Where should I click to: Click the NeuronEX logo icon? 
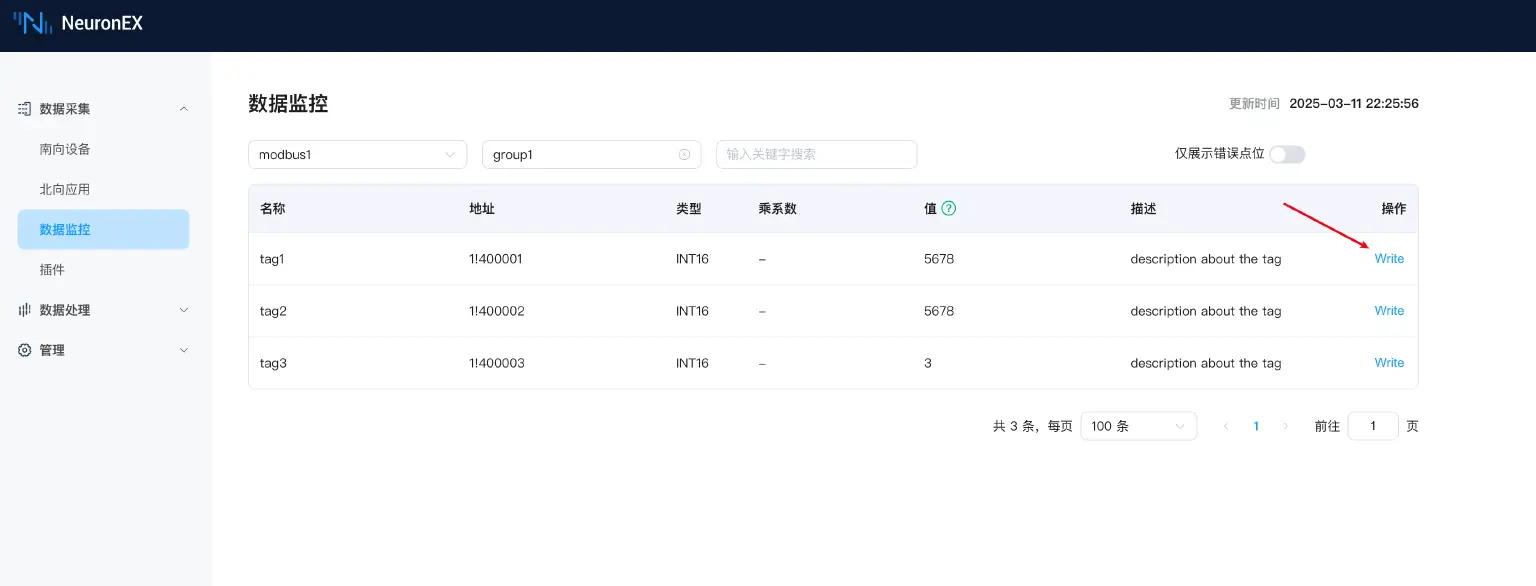point(32,23)
